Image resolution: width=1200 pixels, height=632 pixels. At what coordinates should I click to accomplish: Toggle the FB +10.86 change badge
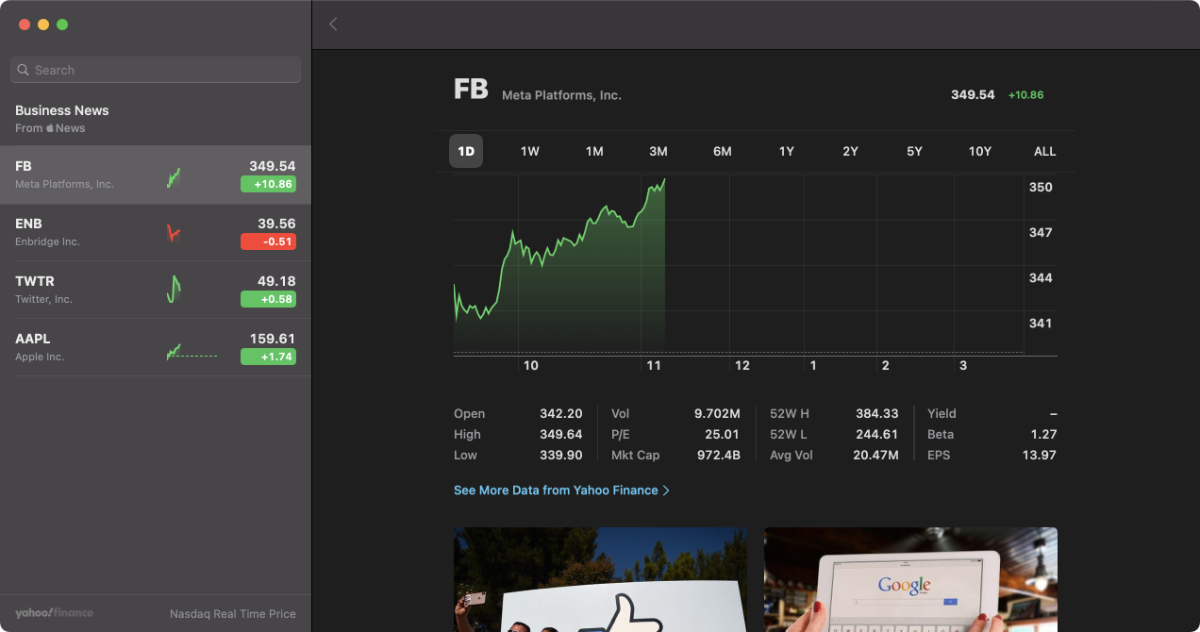(268, 184)
